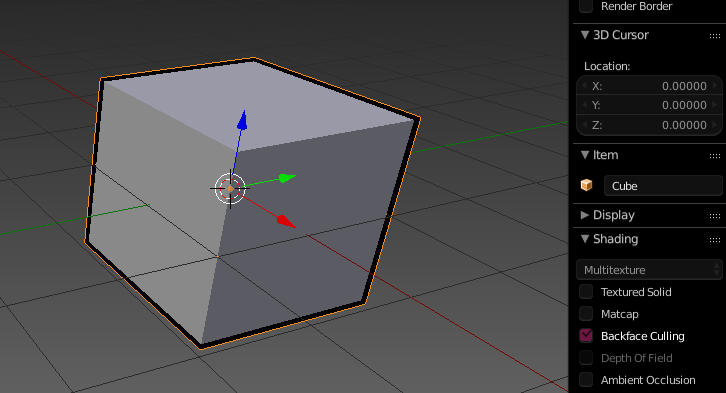
Task: Collapse the Shading panel
Action: point(585,239)
